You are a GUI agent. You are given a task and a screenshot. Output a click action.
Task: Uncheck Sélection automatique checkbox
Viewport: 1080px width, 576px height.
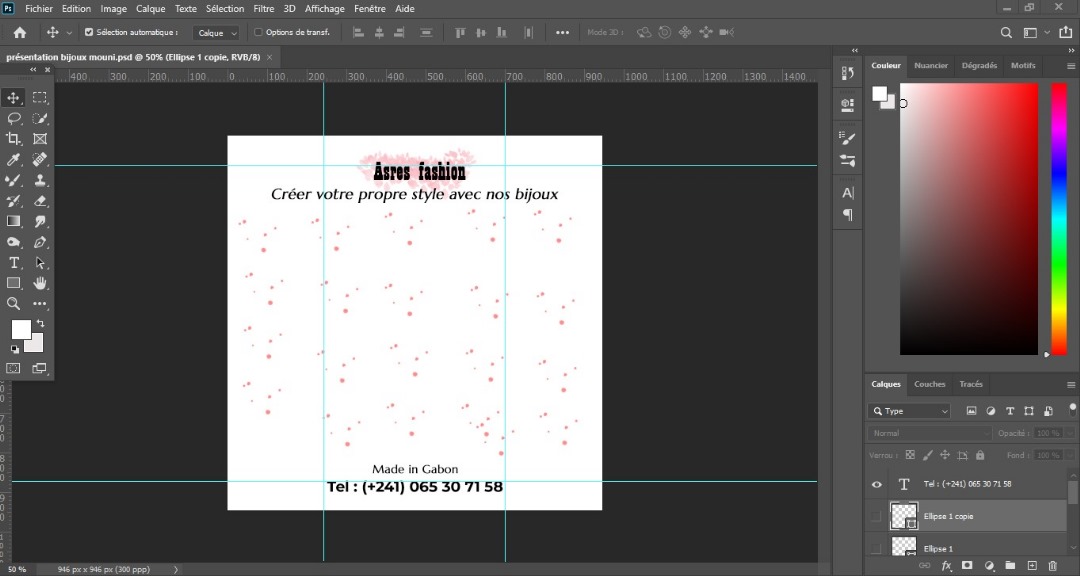[89, 32]
